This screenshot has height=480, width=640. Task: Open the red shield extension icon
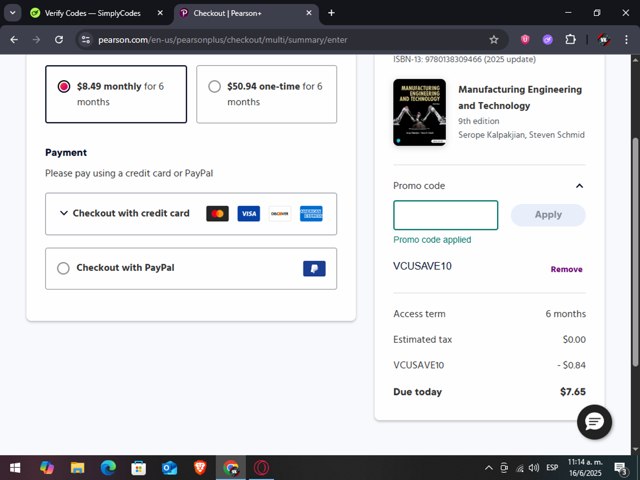(x=525, y=40)
